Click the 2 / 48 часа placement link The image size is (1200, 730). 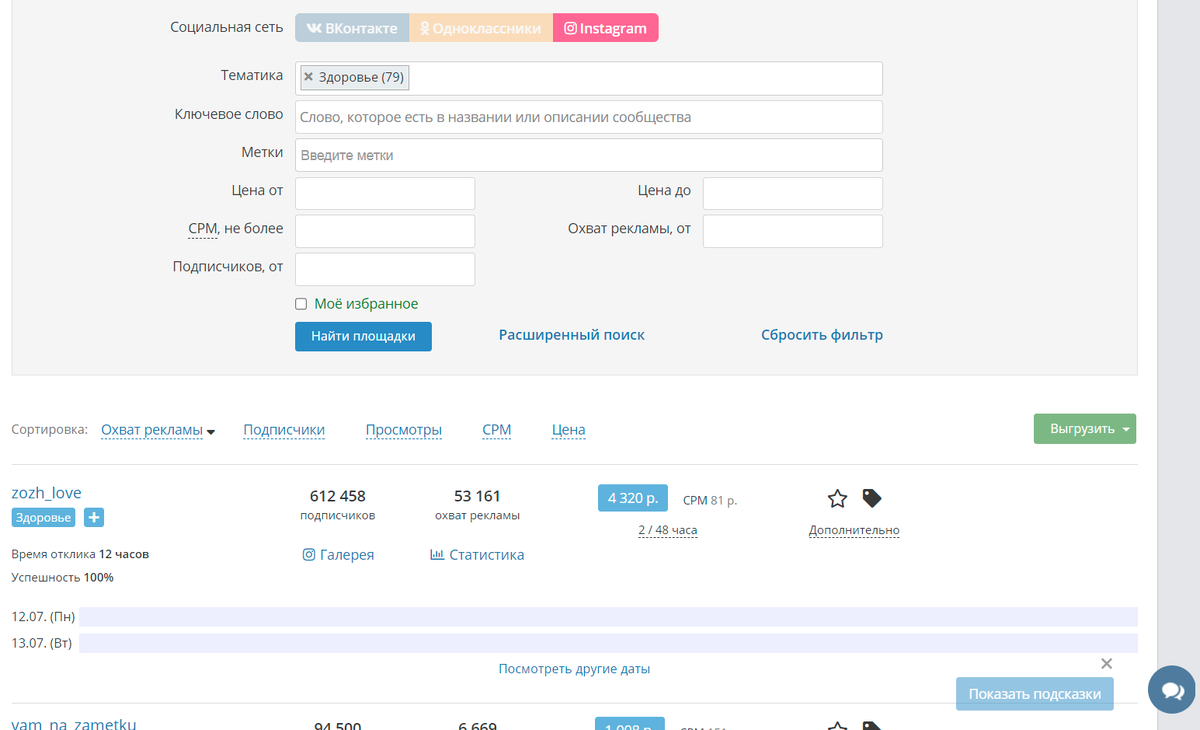click(667, 530)
